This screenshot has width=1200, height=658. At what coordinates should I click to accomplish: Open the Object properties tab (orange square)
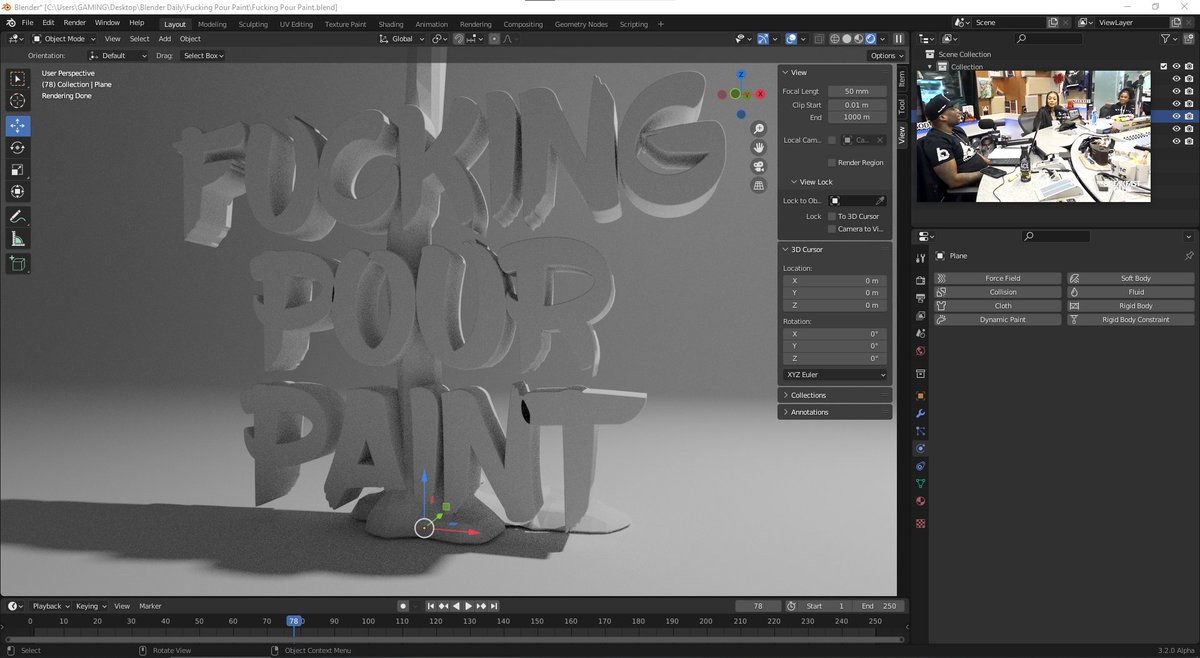click(x=921, y=396)
